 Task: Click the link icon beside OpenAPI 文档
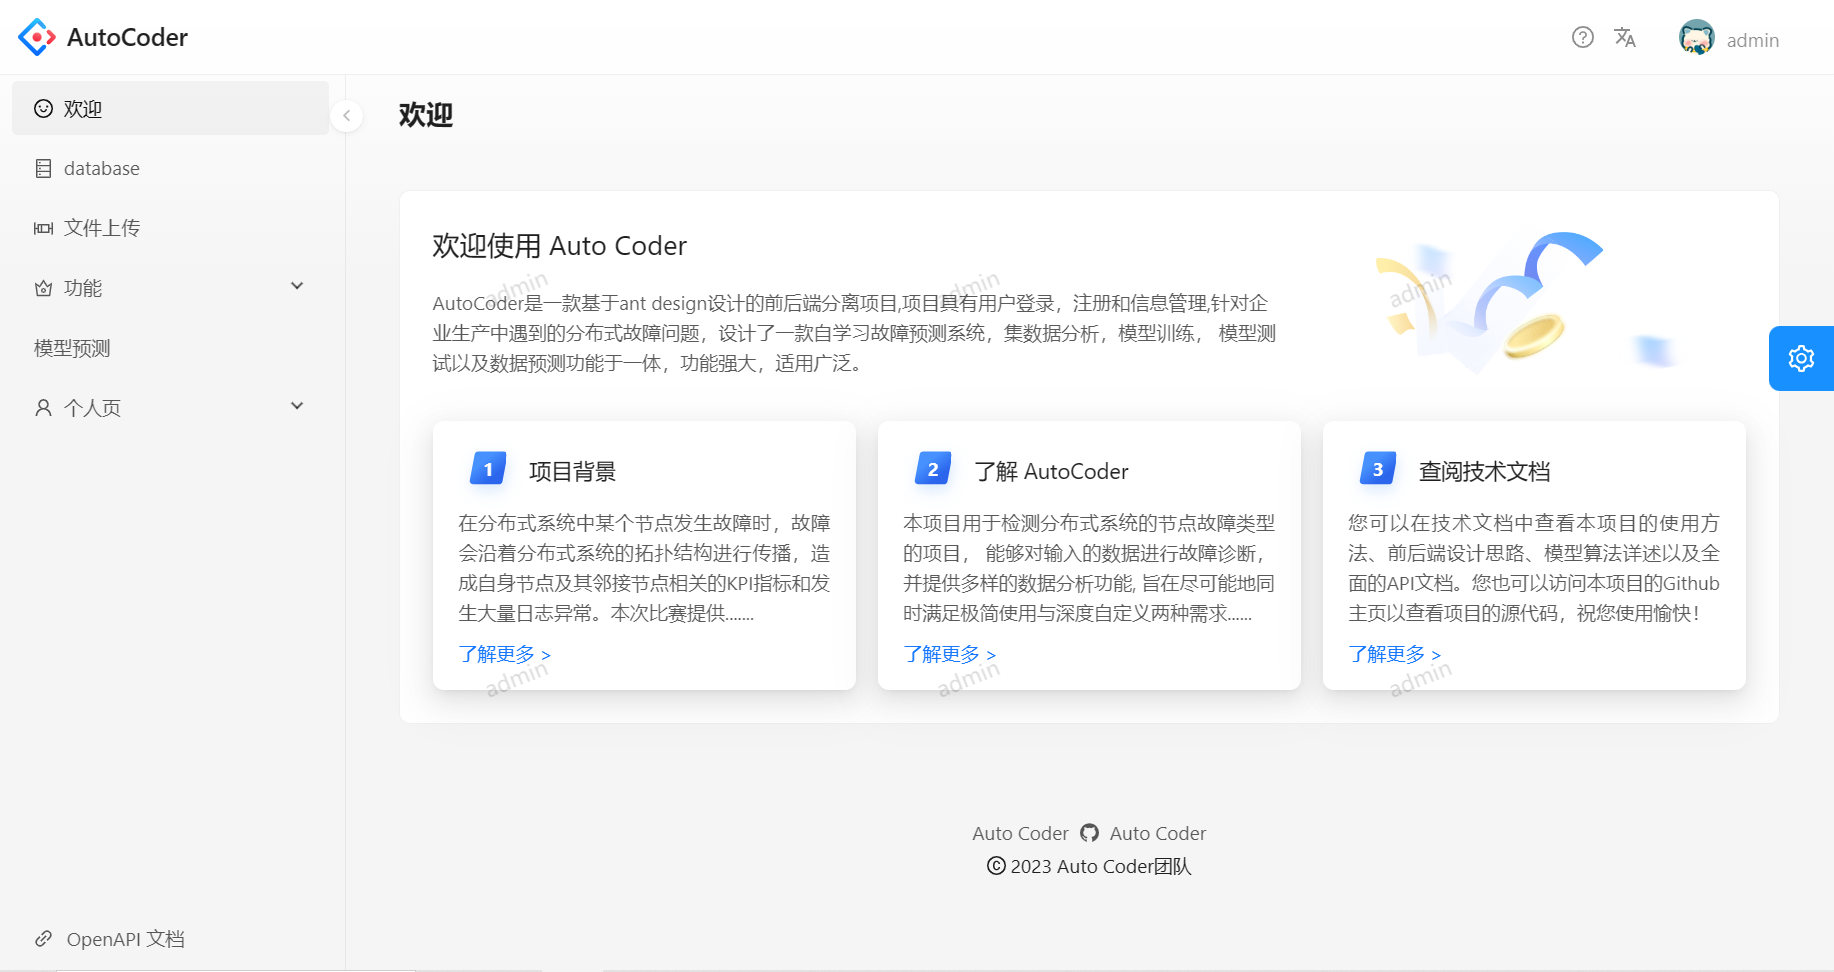pyautogui.click(x=43, y=938)
